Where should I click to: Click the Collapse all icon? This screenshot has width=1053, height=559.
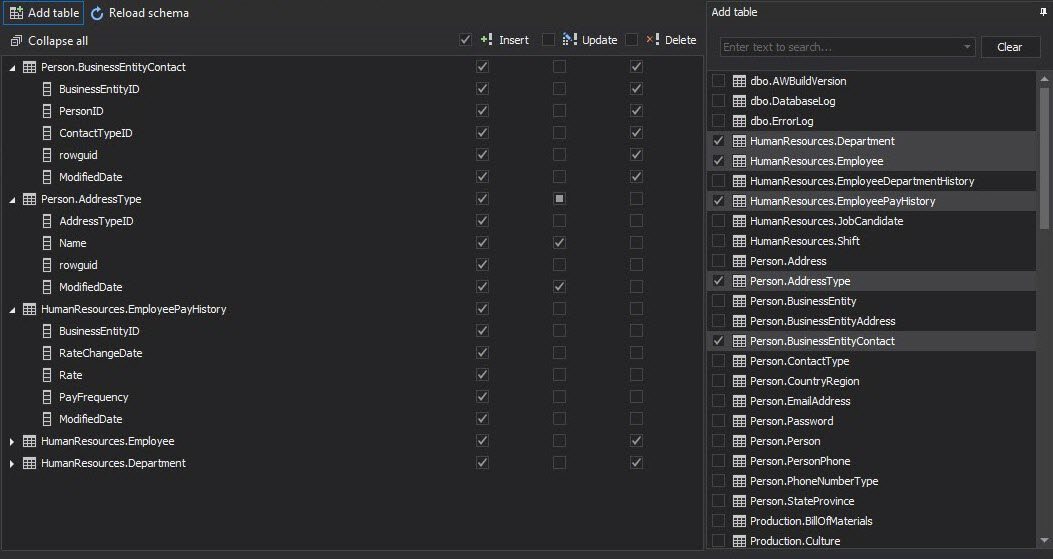coord(16,41)
